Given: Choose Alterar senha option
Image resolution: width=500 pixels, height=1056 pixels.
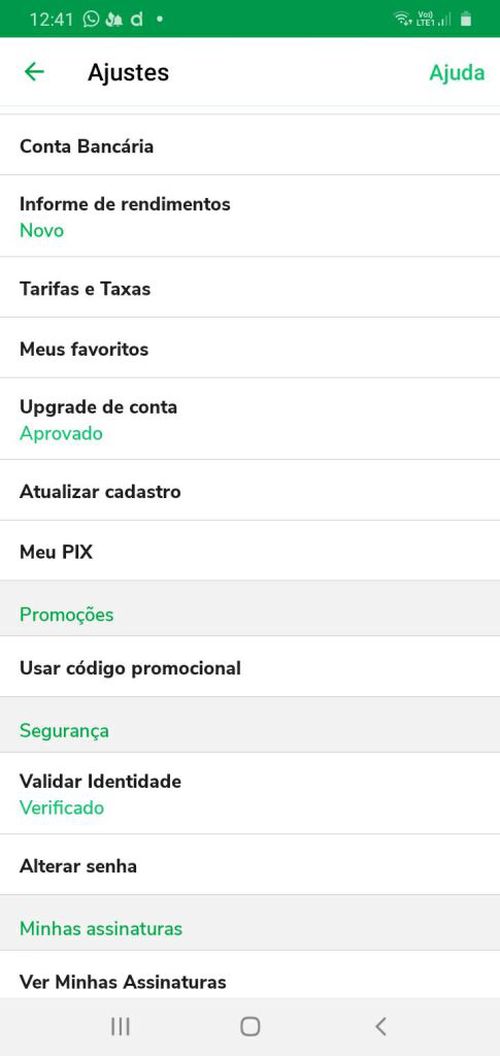Looking at the screenshot, I should click(x=250, y=865).
